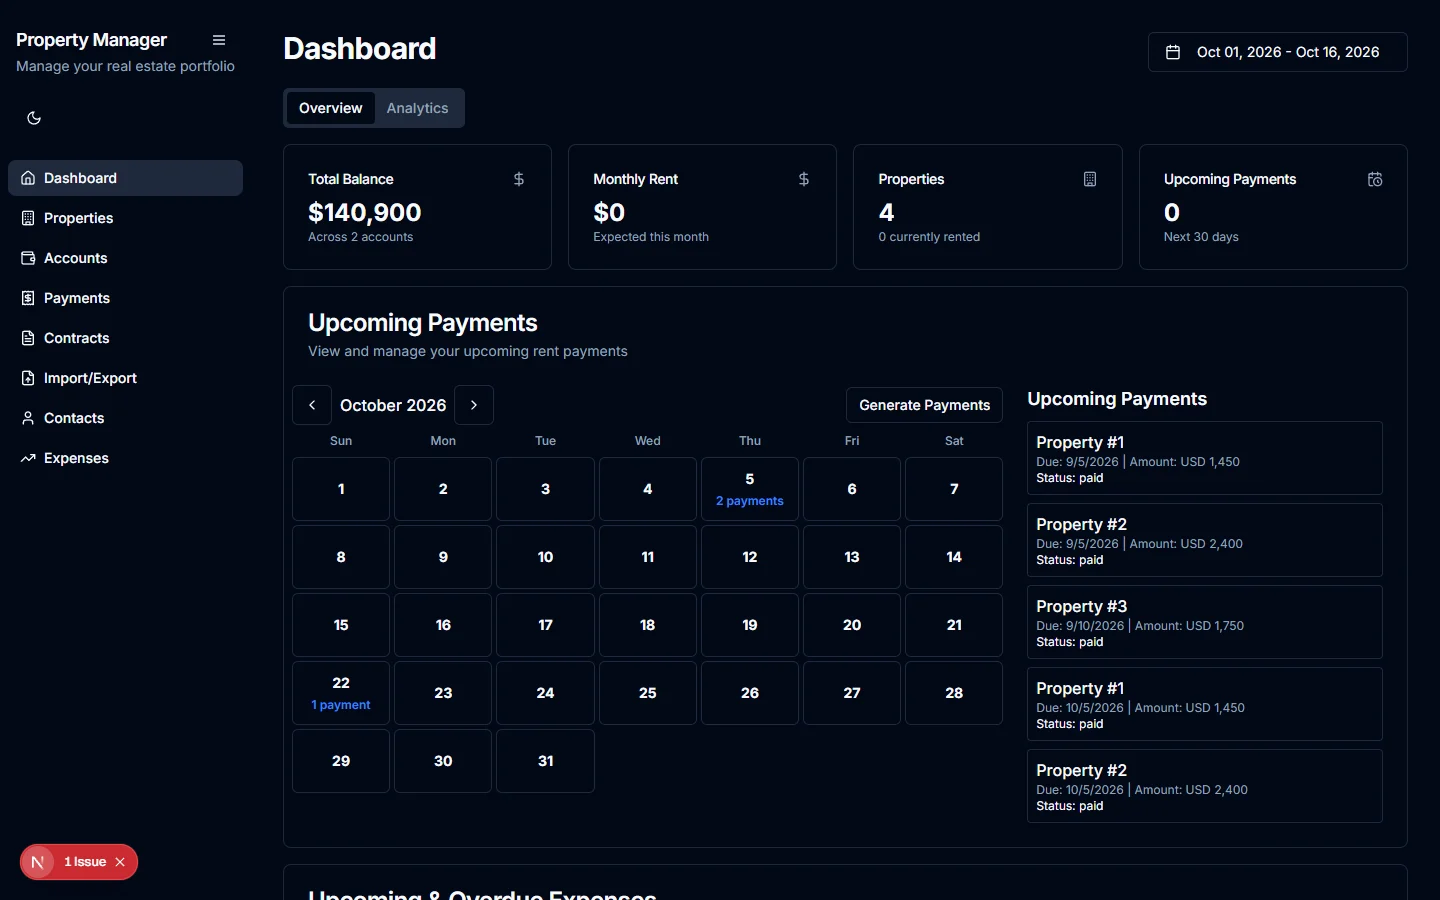Image resolution: width=1440 pixels, height=900 pixels.
Task: Open the 1 Issue notification label
Action: point(85,862)
